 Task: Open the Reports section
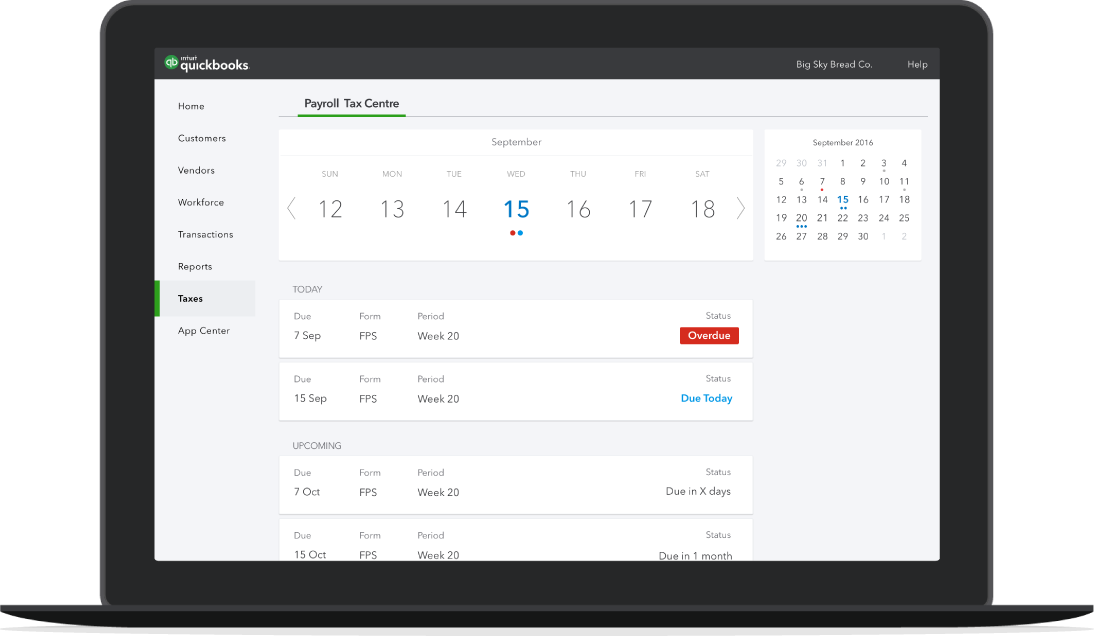pyautogui.click(x=195, y=266)
